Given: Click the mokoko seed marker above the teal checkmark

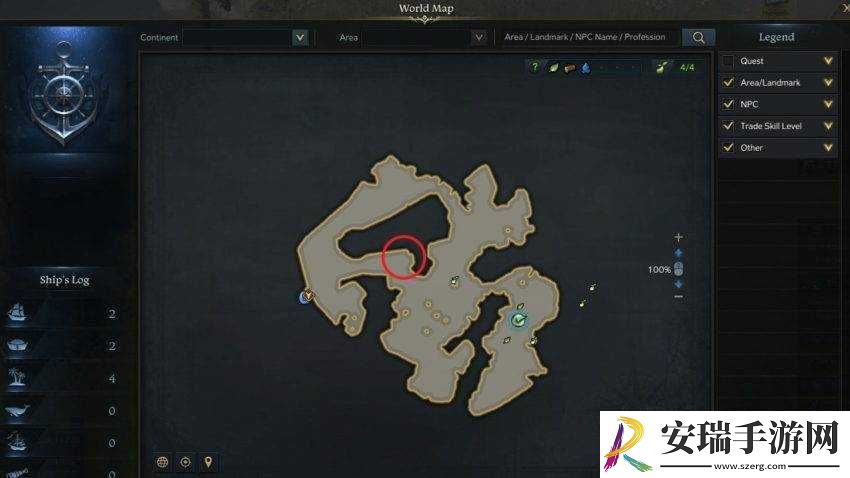Looking at the screenshot, I should pos(520,307).
